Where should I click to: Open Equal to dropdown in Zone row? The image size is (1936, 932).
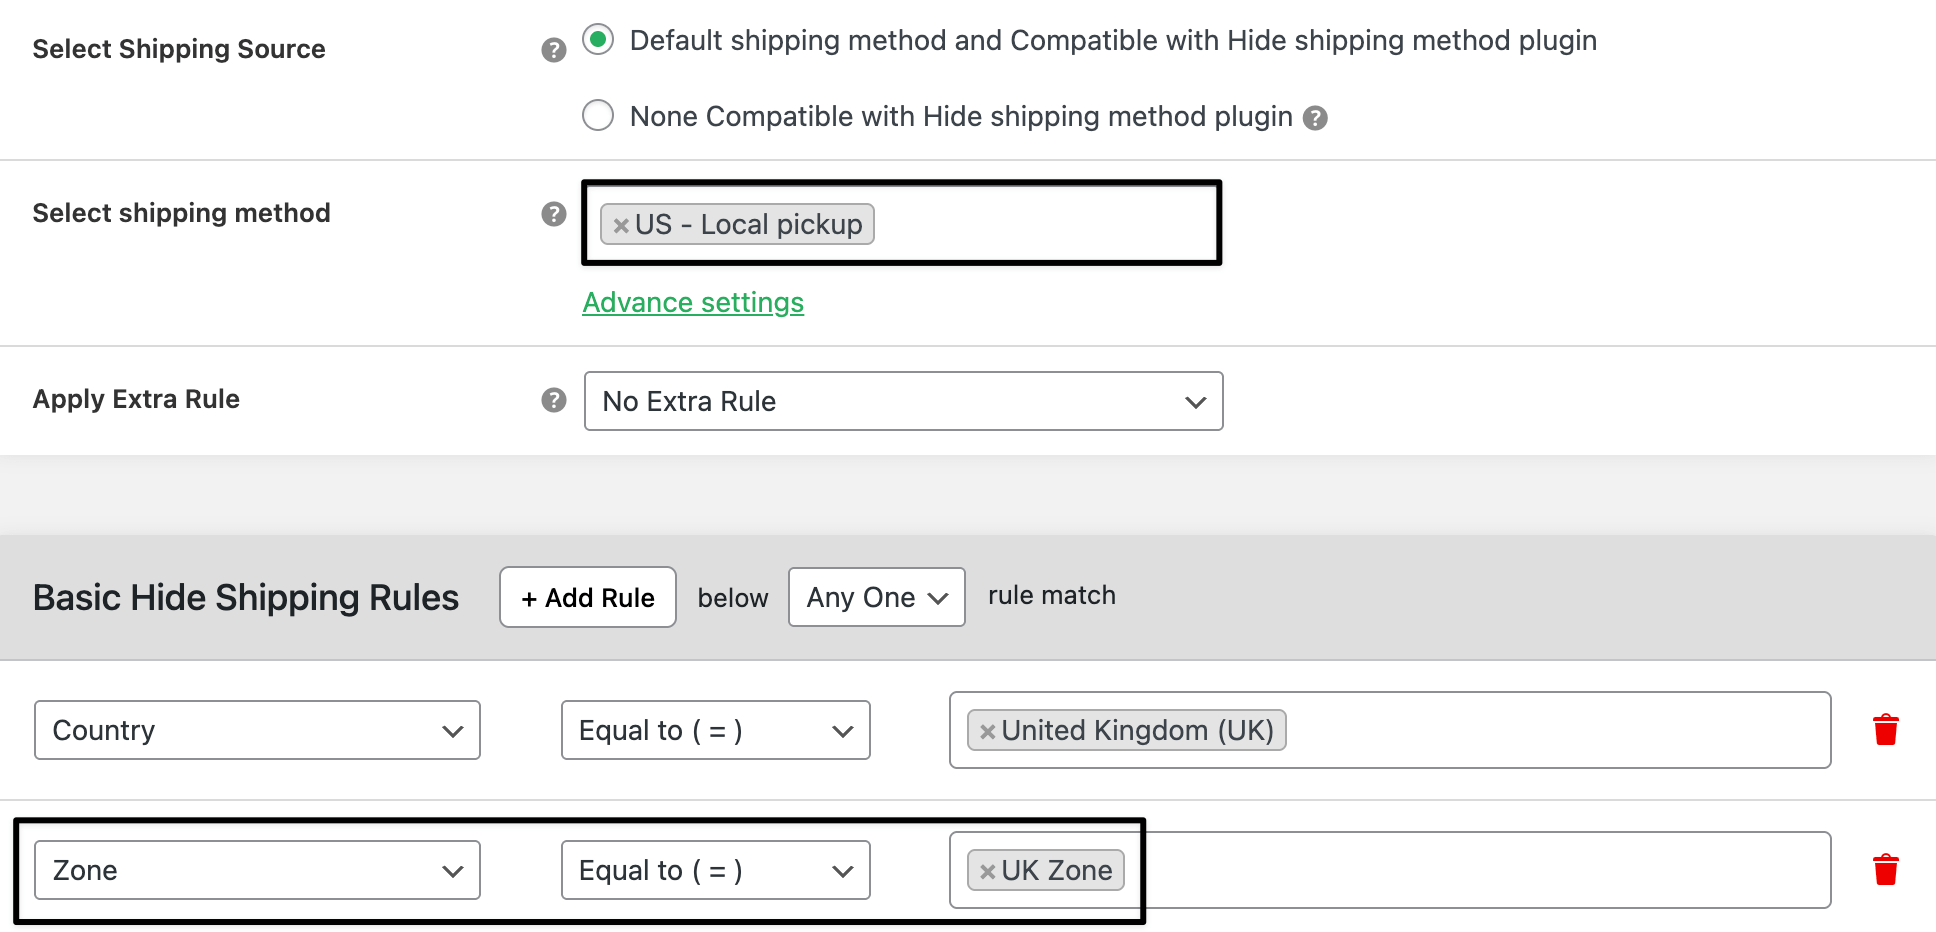coord(715,870)
